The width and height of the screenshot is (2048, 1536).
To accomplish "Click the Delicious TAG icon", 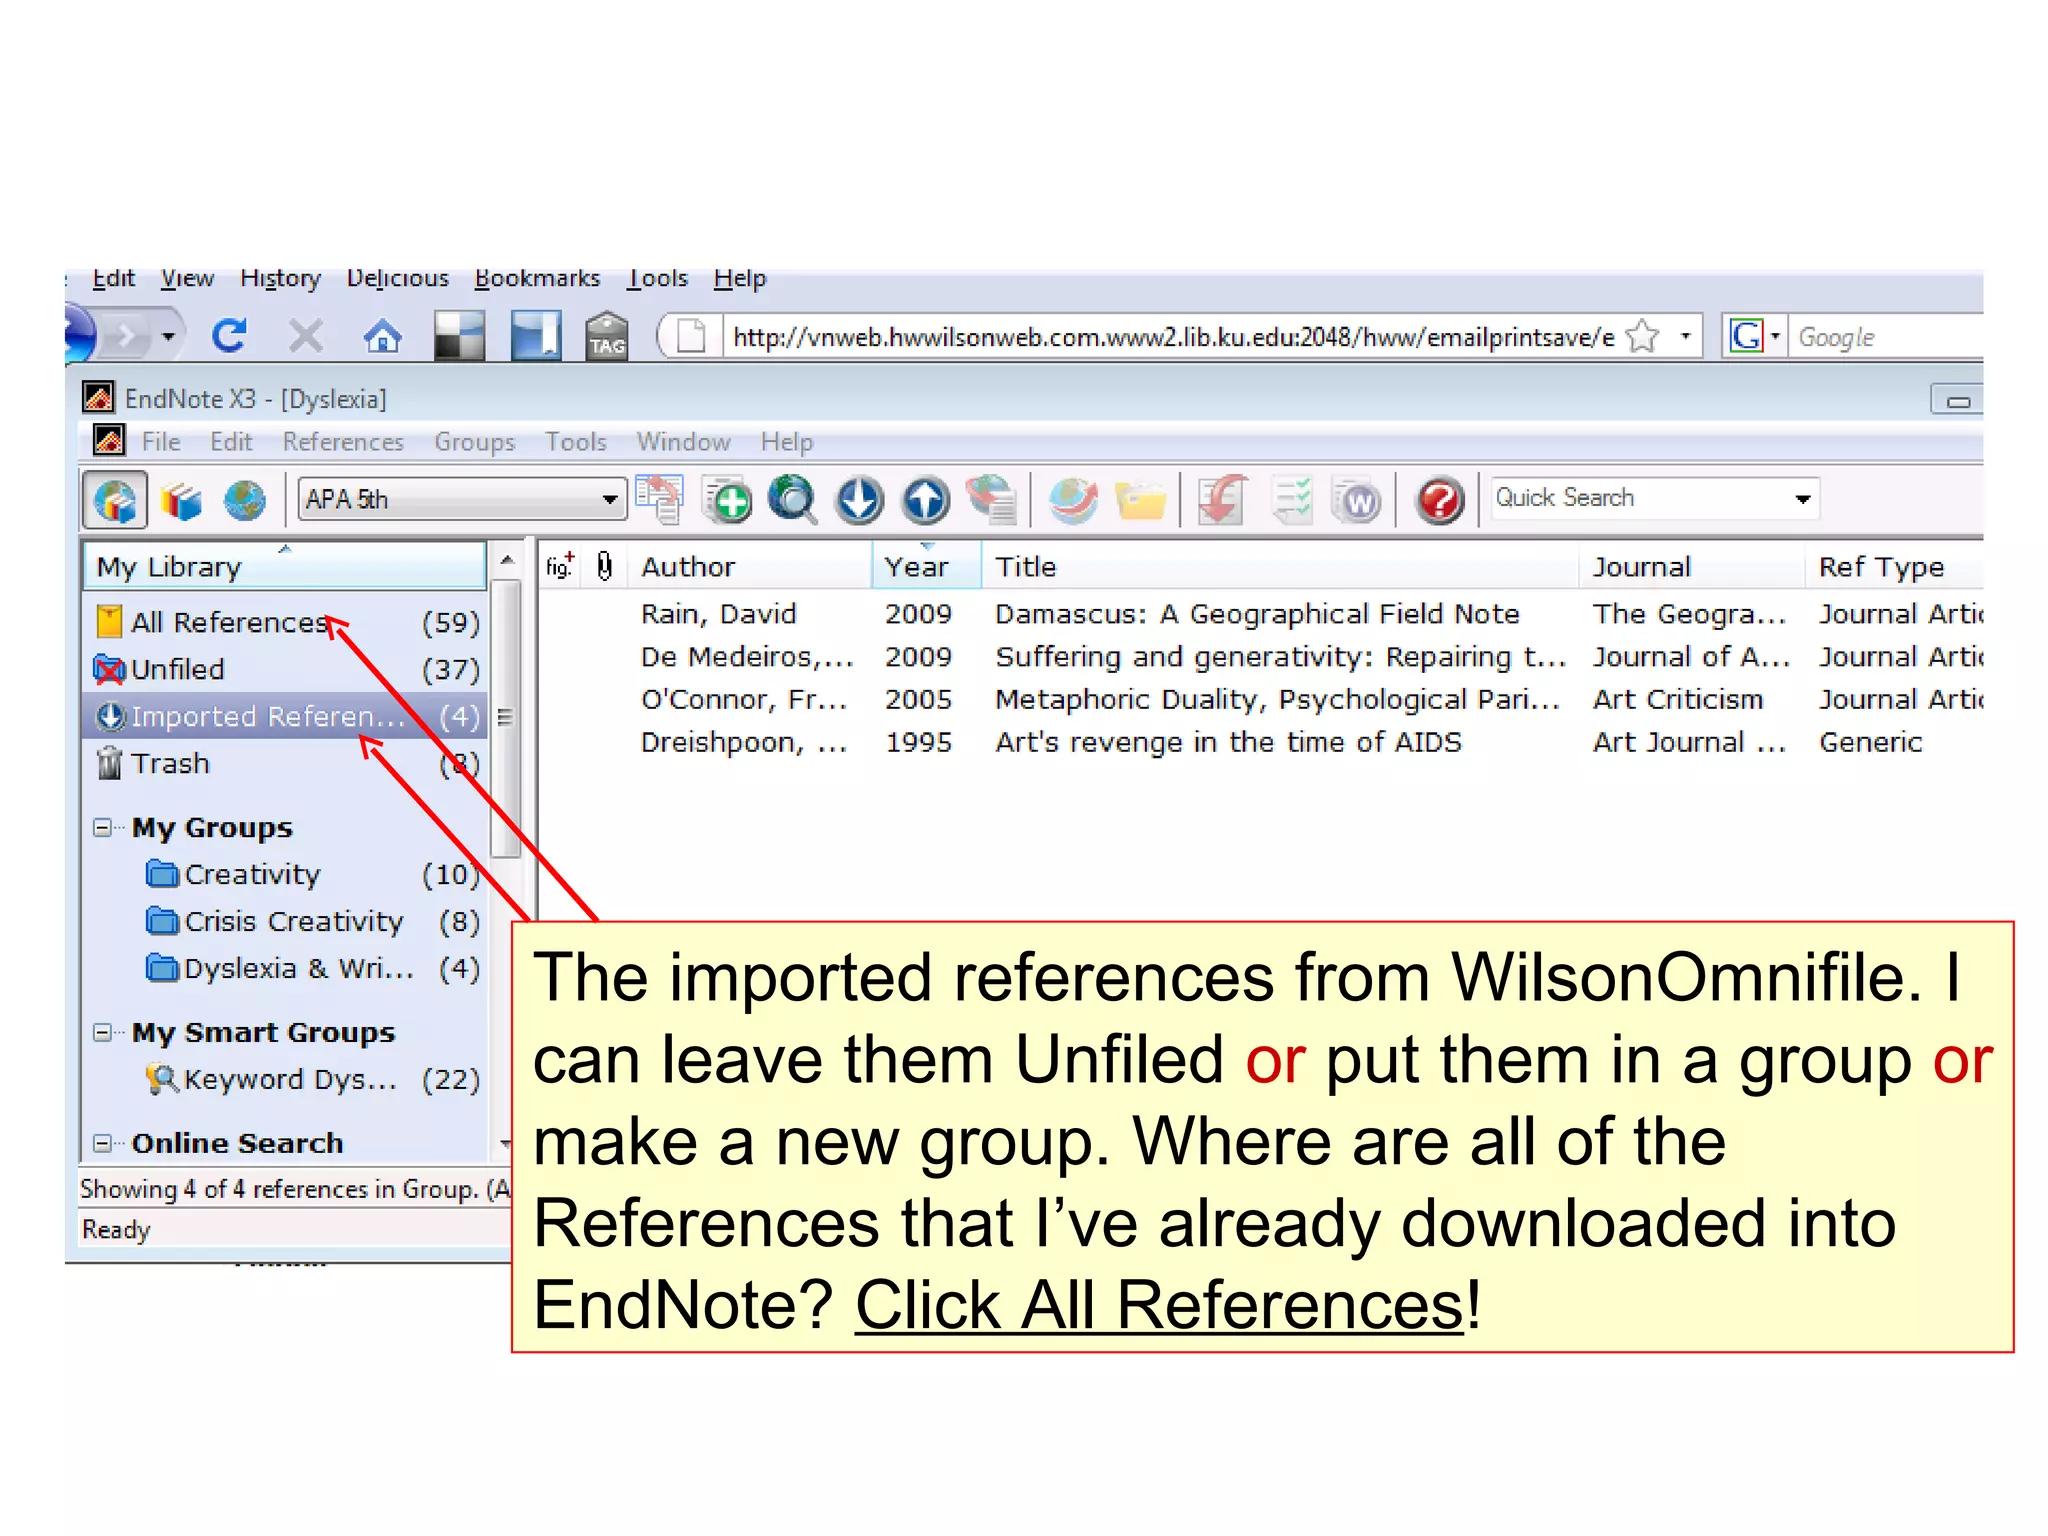I will click(x=607, y=336).
